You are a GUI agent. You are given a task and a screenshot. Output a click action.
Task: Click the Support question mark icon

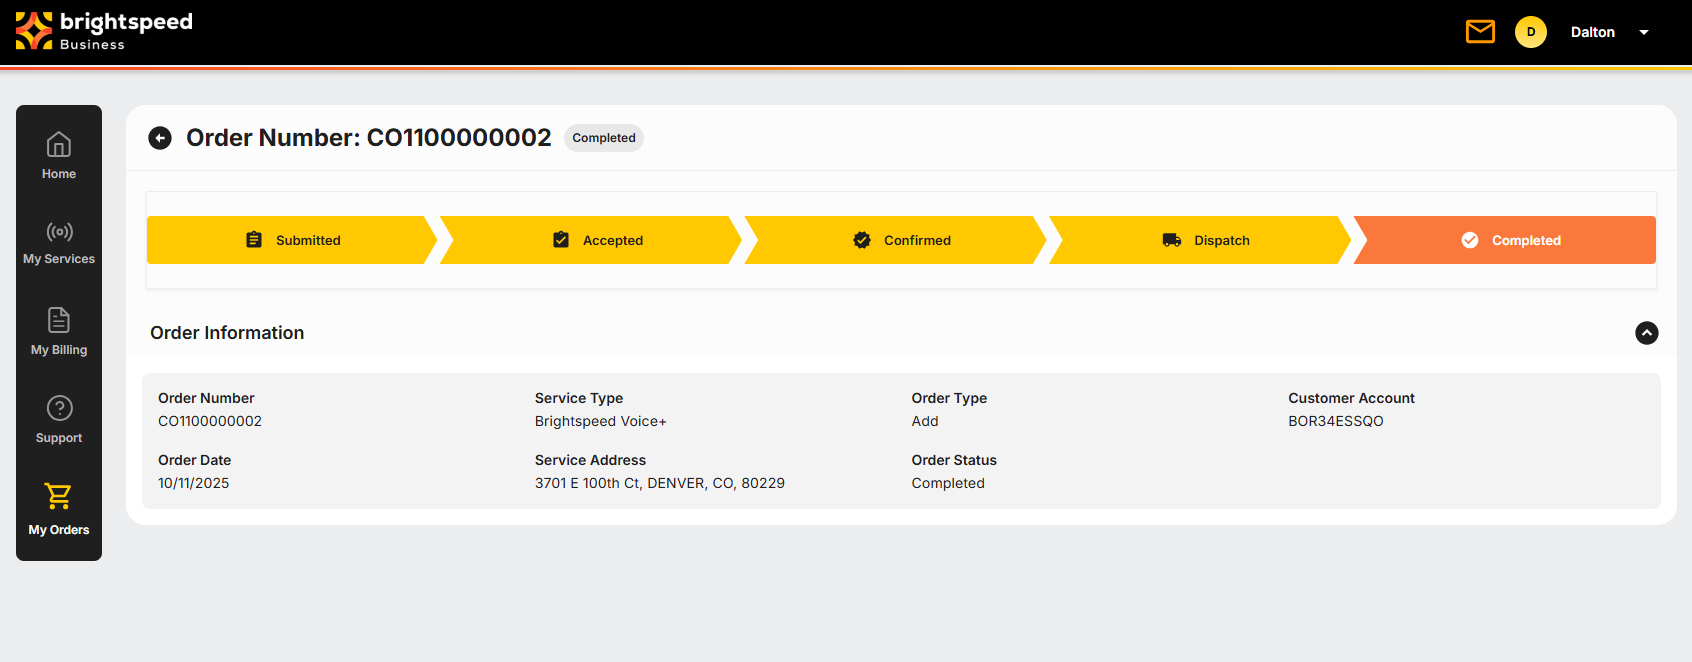coord(59,409)
